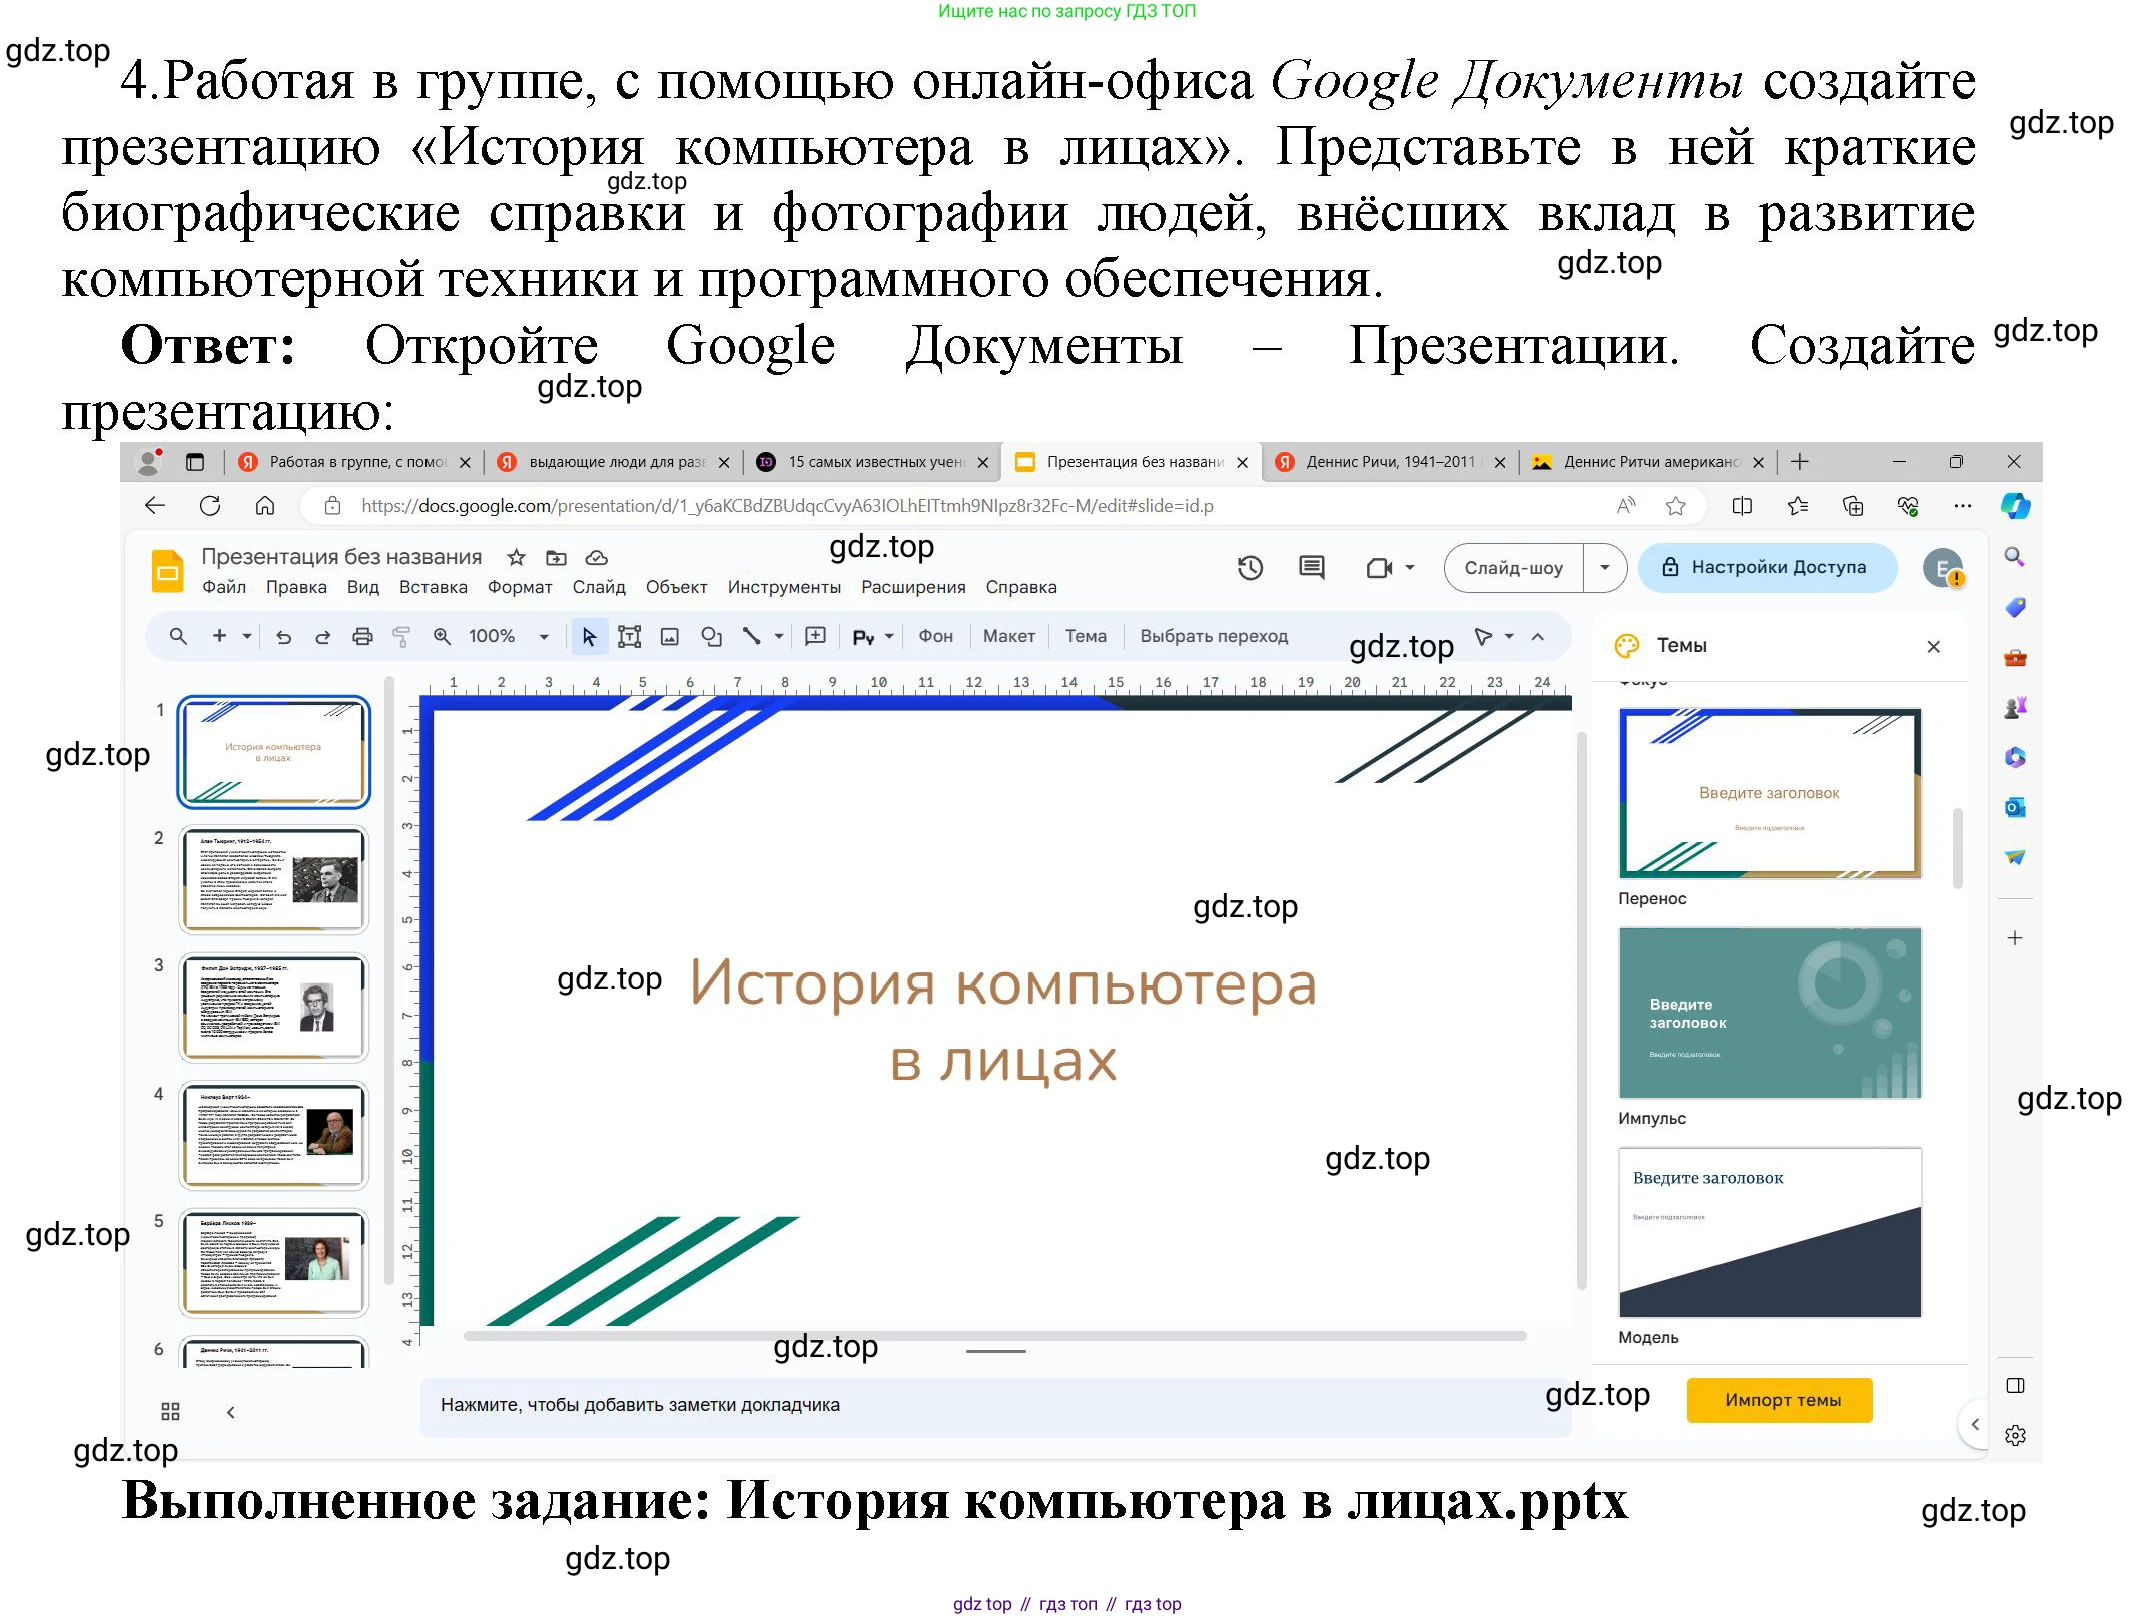Click the move-to-folder icon
The image size is (2136, 1619).
[556, 557]
